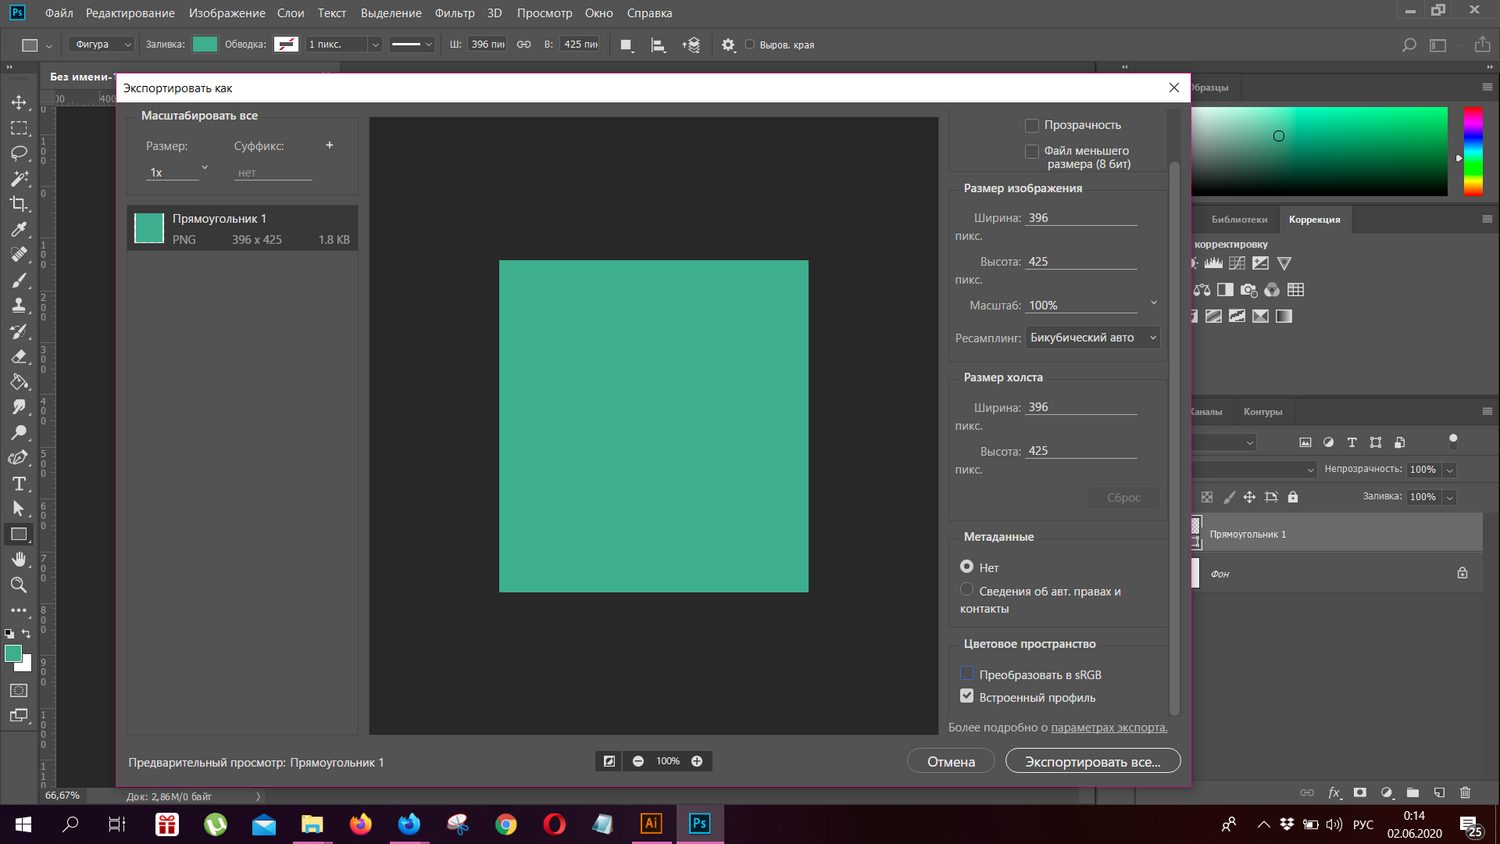Image resolution: width=1500 pixels, height=844 pixels.
Task: Switch to the Библиотеки tab
Action: coord(1239,219)
